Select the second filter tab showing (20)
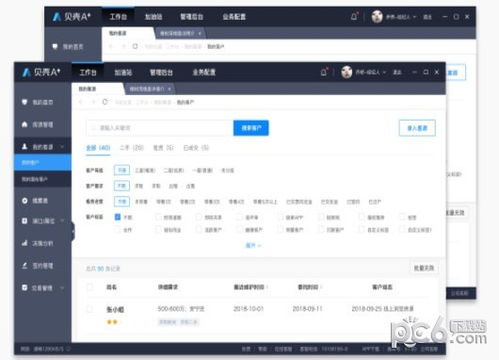The width and height of the screenshot is (499, 360). pos(132,148)
